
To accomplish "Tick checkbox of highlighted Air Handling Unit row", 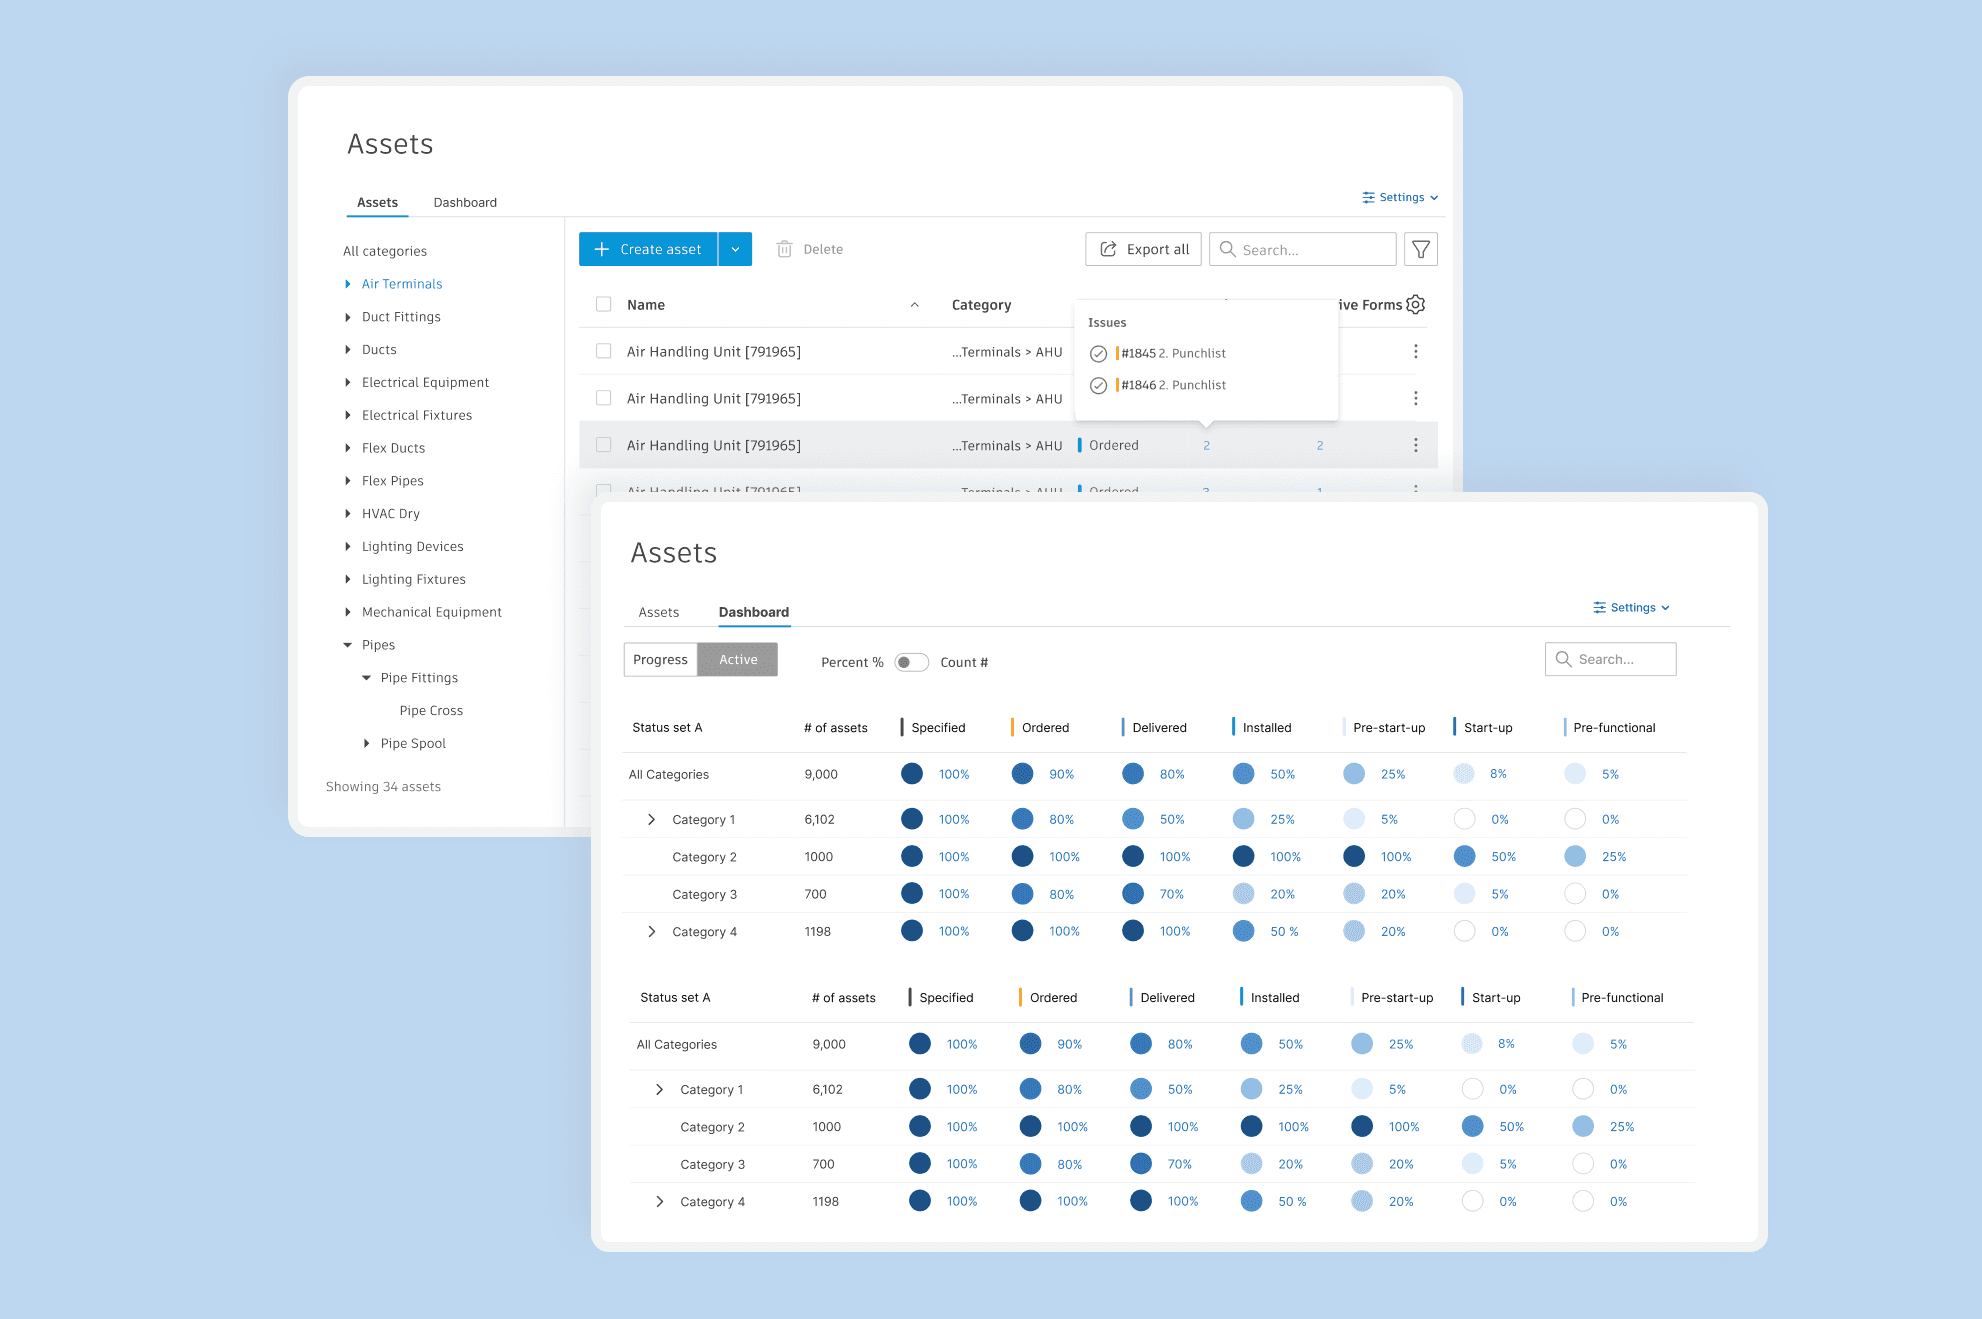I will click(x=603, y=445).
